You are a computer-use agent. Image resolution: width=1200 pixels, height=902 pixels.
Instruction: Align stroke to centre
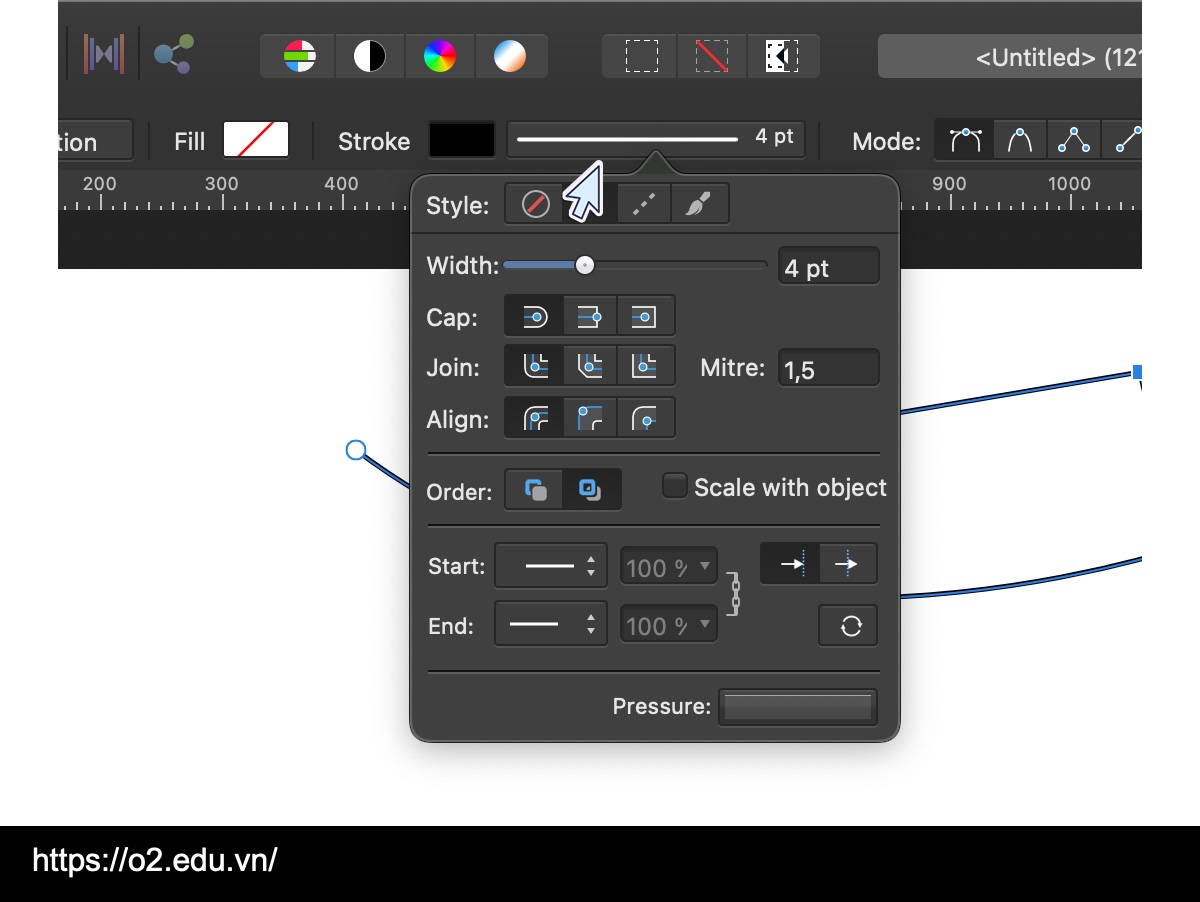click(535, 419)
